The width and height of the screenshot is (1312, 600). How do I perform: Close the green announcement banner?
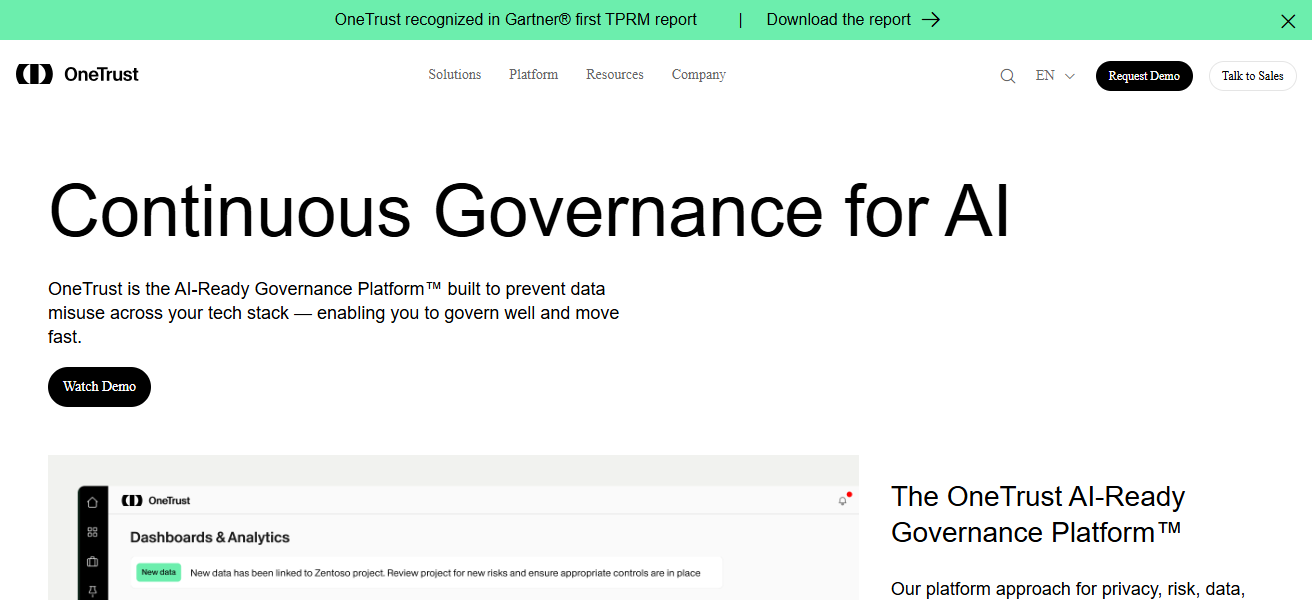tap(1288, 20)
